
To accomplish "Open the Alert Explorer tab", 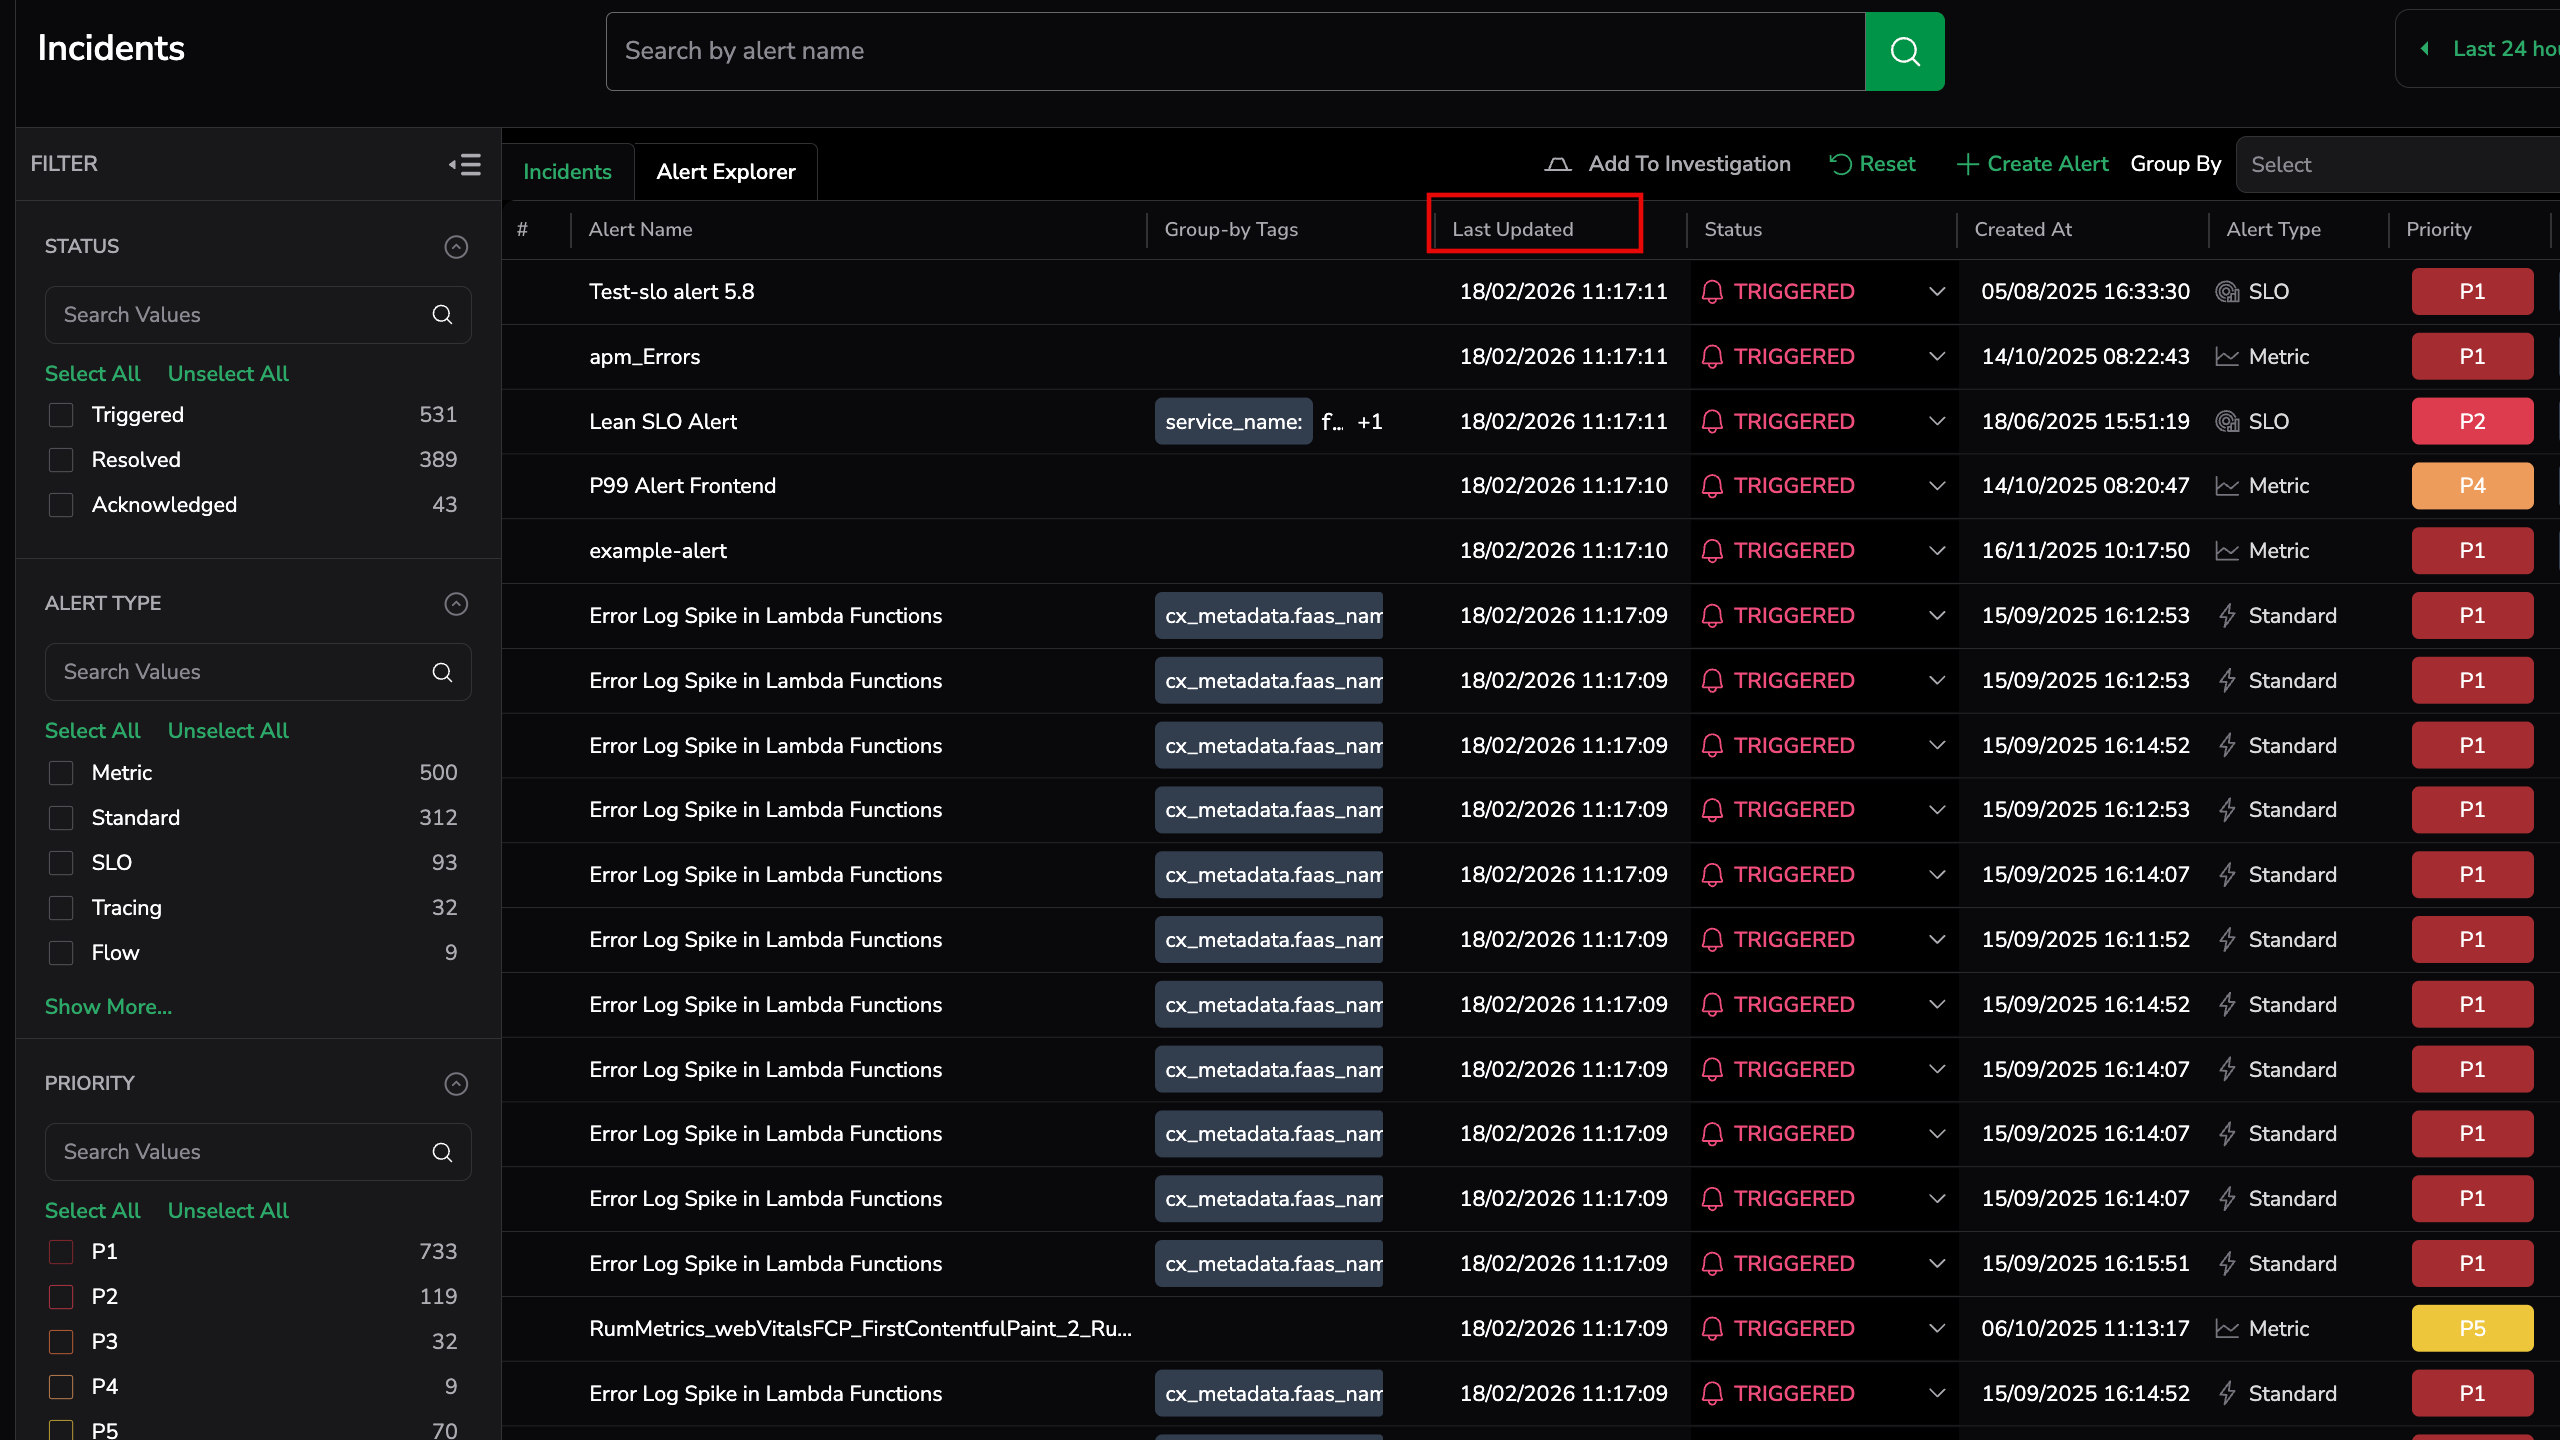I will [726, 172].
